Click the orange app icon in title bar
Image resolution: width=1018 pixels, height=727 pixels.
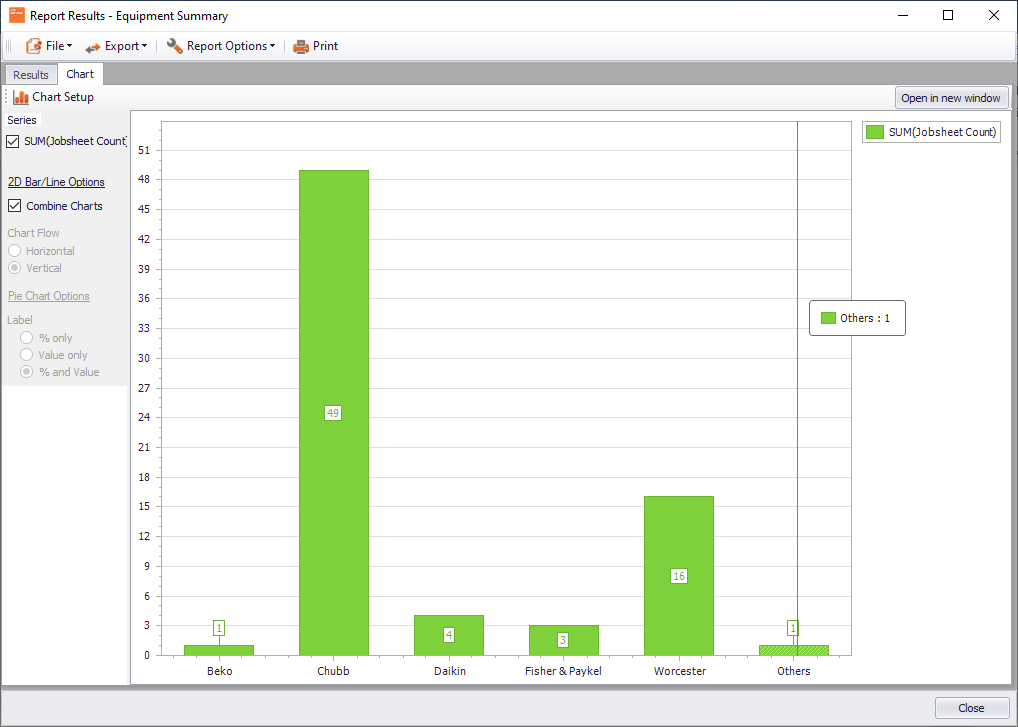pos(16,15)
